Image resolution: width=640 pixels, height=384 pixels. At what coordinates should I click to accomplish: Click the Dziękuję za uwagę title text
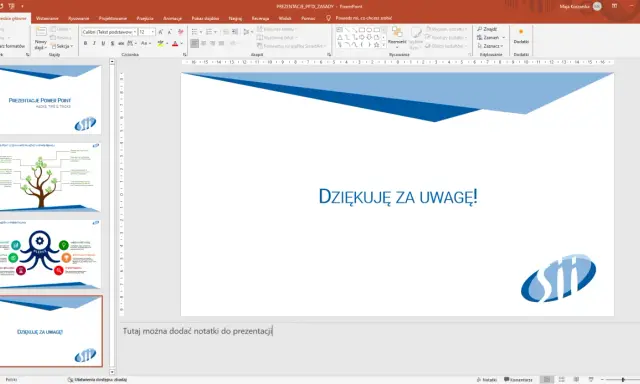398,197
